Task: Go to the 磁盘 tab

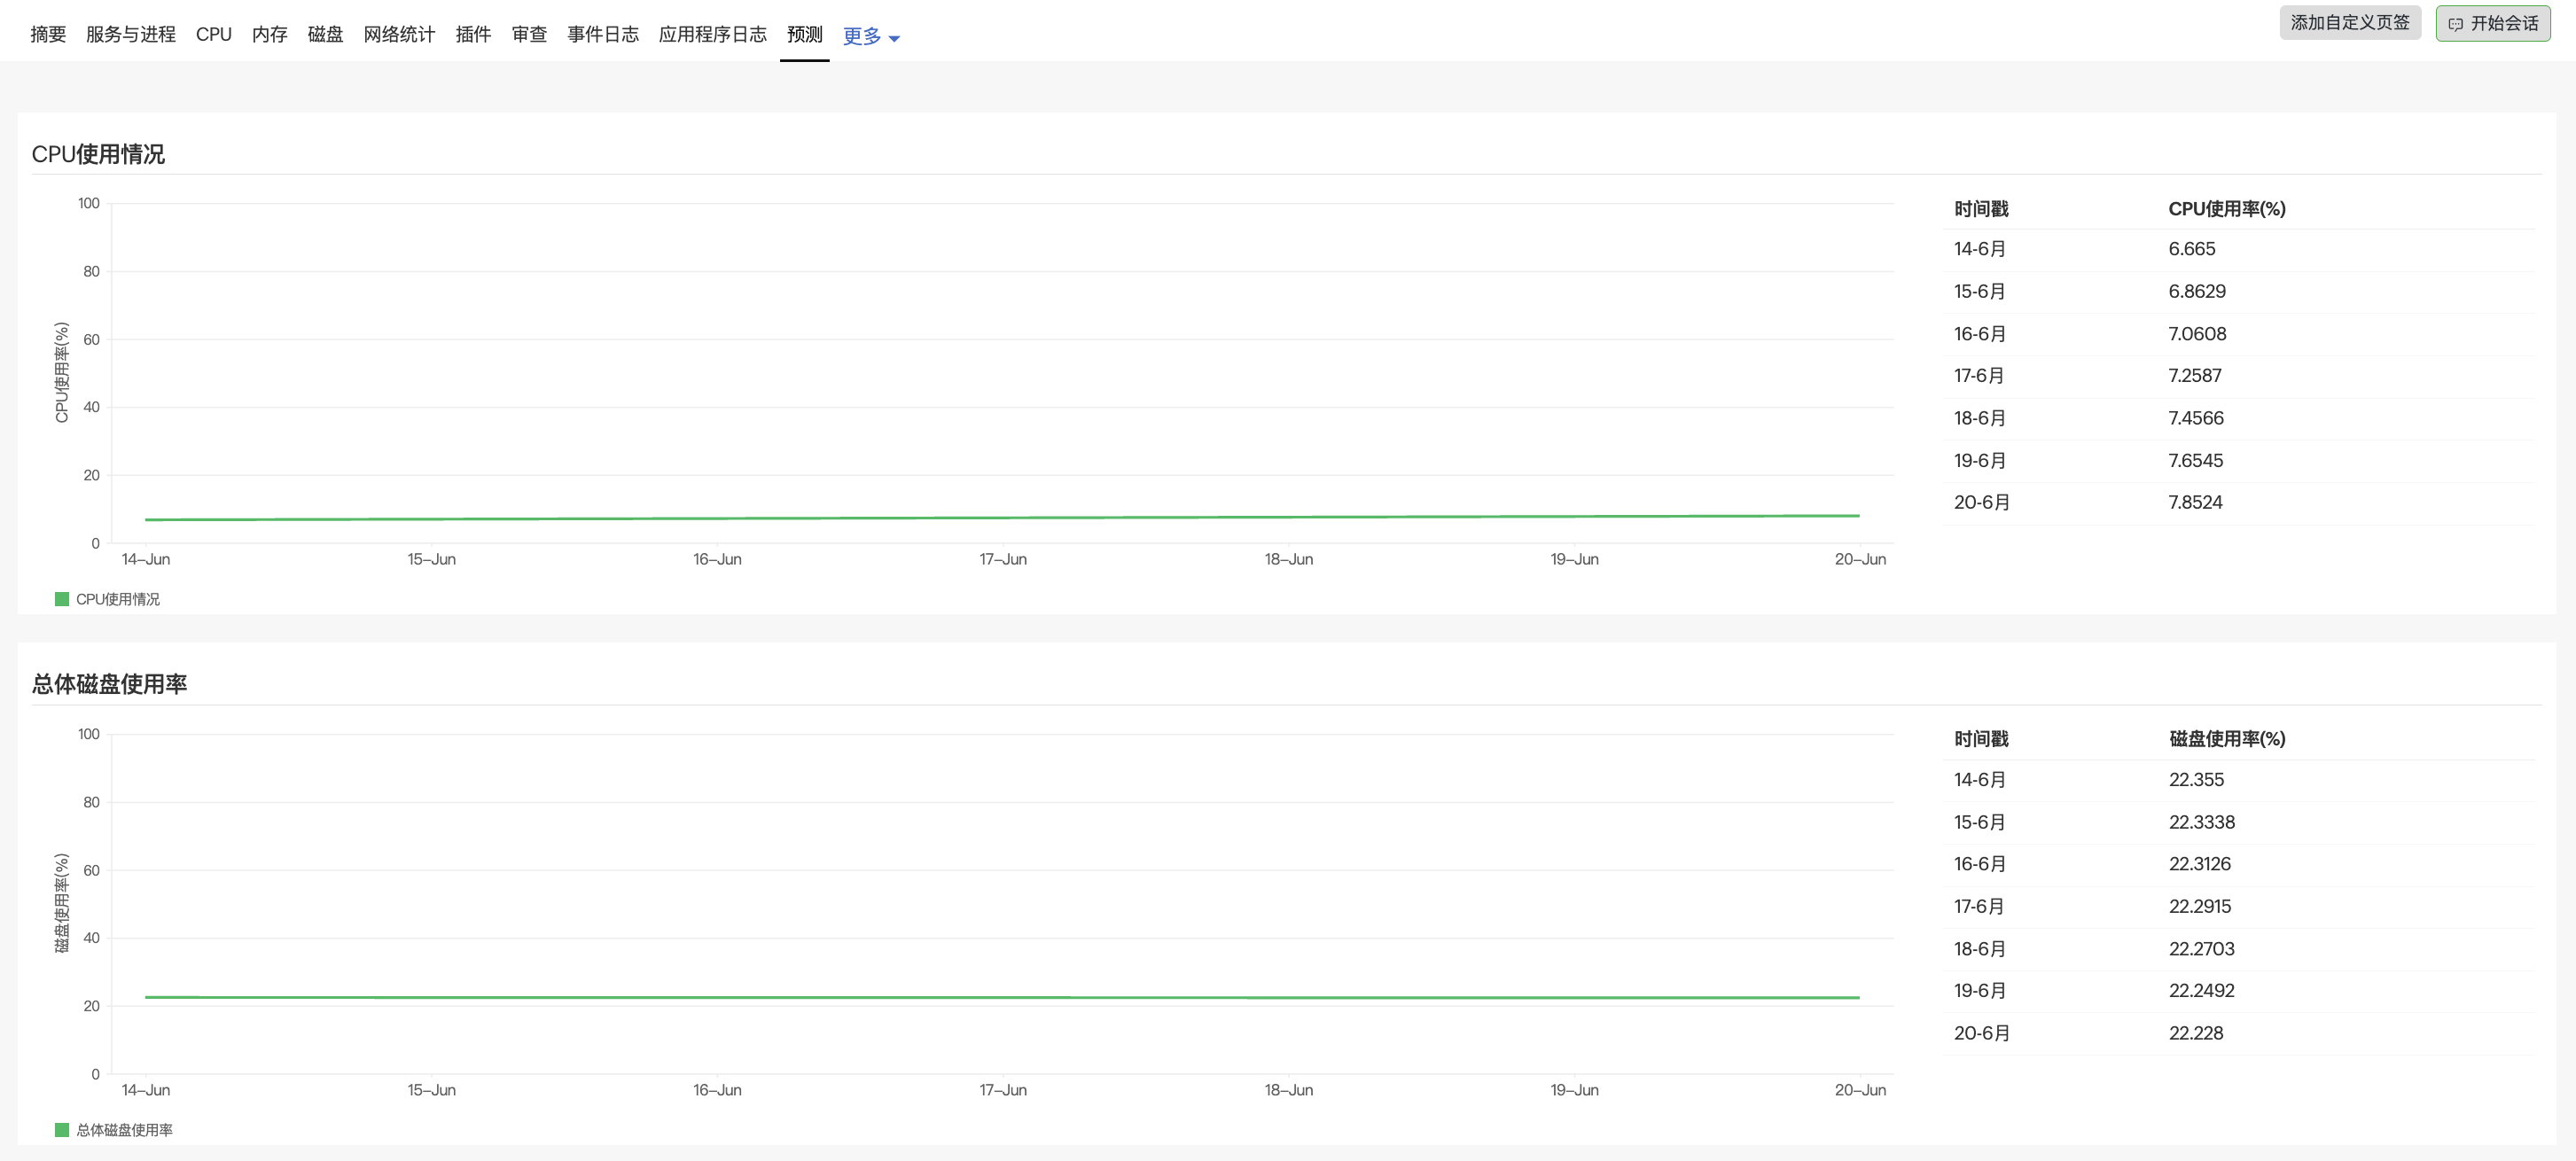Action: [x=325, y=35]
